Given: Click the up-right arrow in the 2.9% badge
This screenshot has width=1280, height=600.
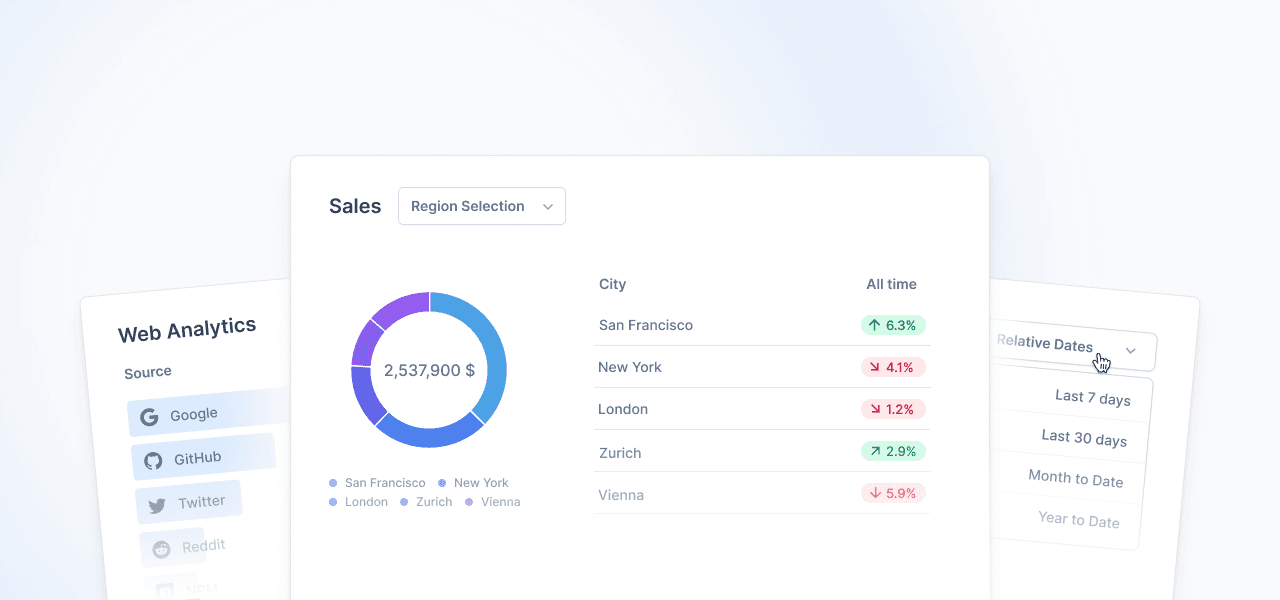Looking at the screenshot, I should pyautogui.click(x=874, y=451).
